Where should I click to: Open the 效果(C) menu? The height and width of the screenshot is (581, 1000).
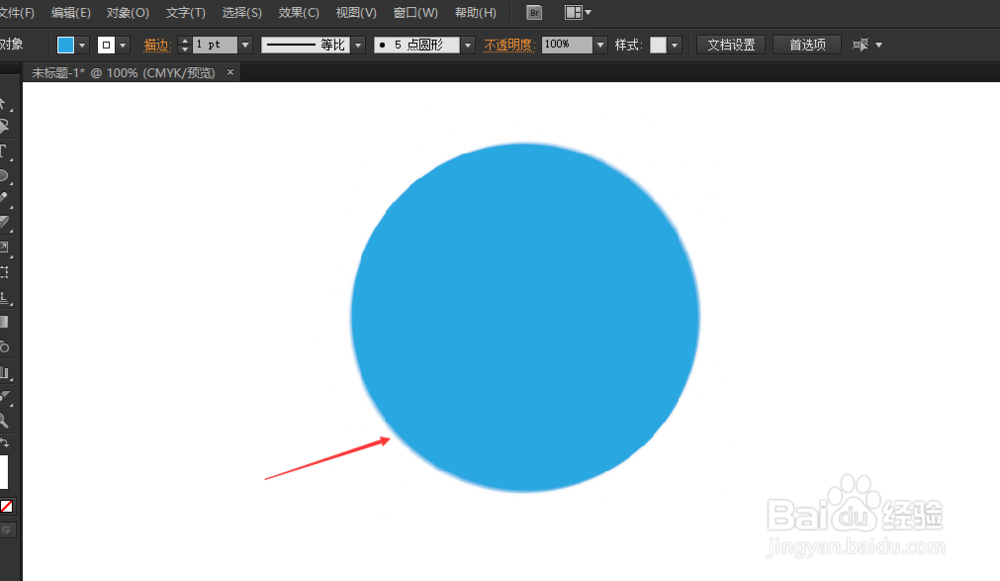click(x=298, y=13)
